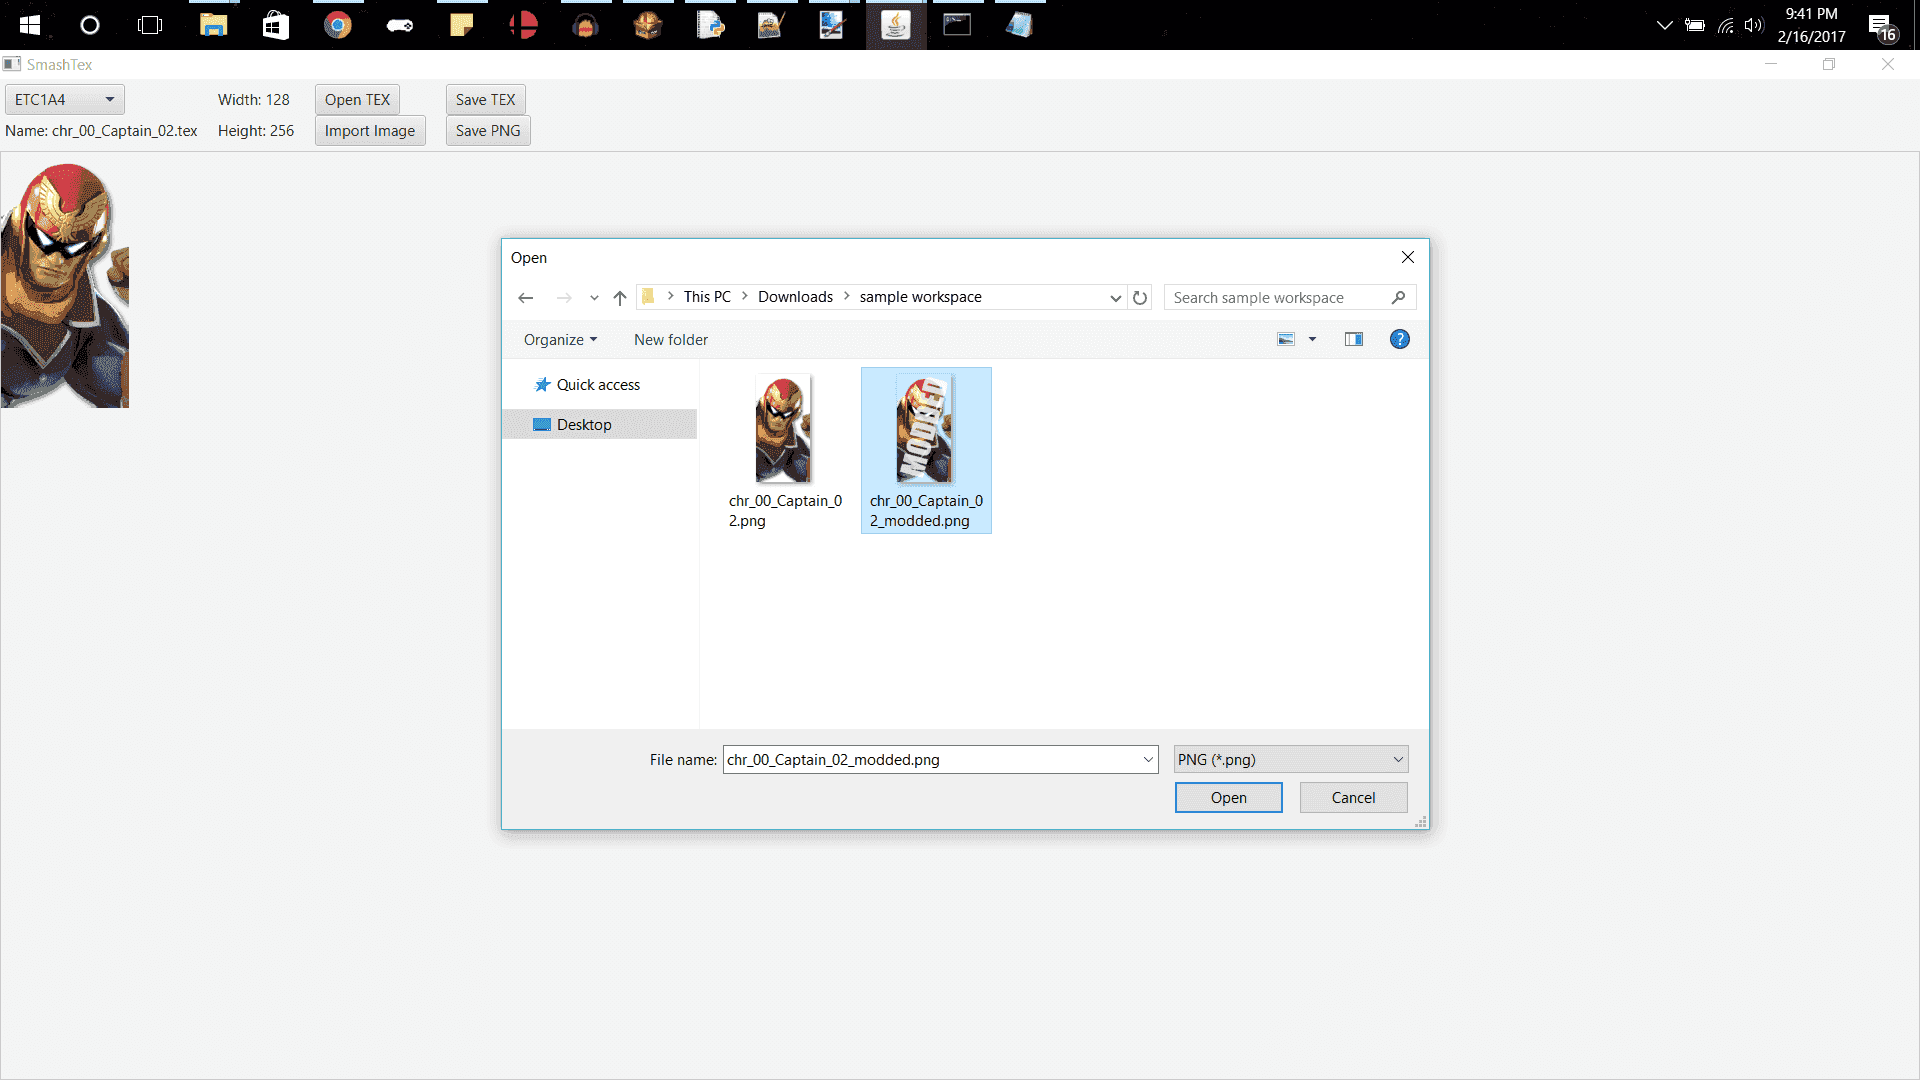Click the Open TEX button

click(x=357, y=100)
